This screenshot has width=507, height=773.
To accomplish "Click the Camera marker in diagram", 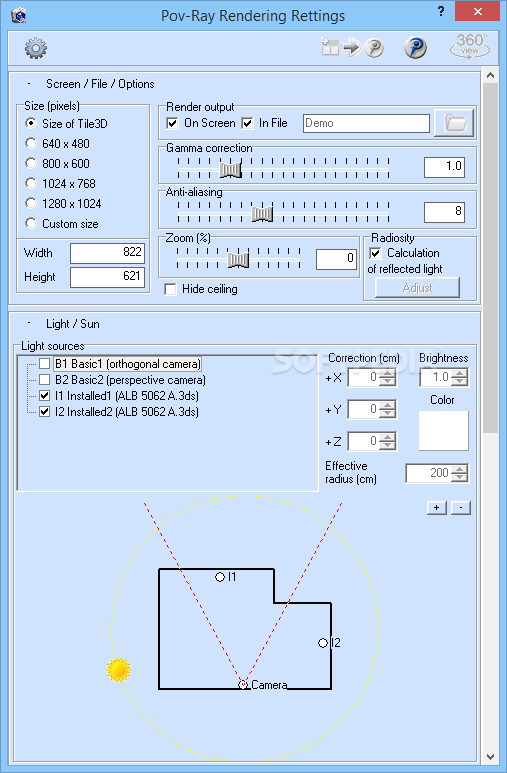I will coord(243,684).
